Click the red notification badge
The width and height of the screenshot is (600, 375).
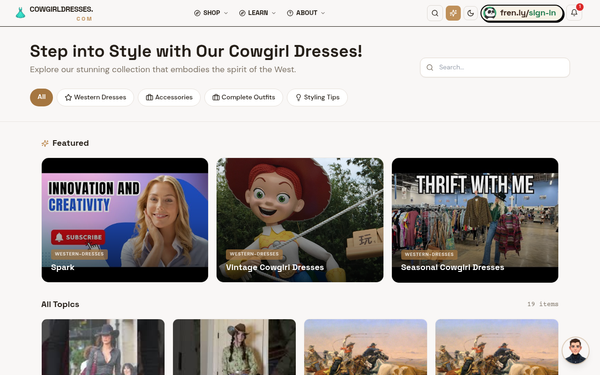tap(579, 7)
